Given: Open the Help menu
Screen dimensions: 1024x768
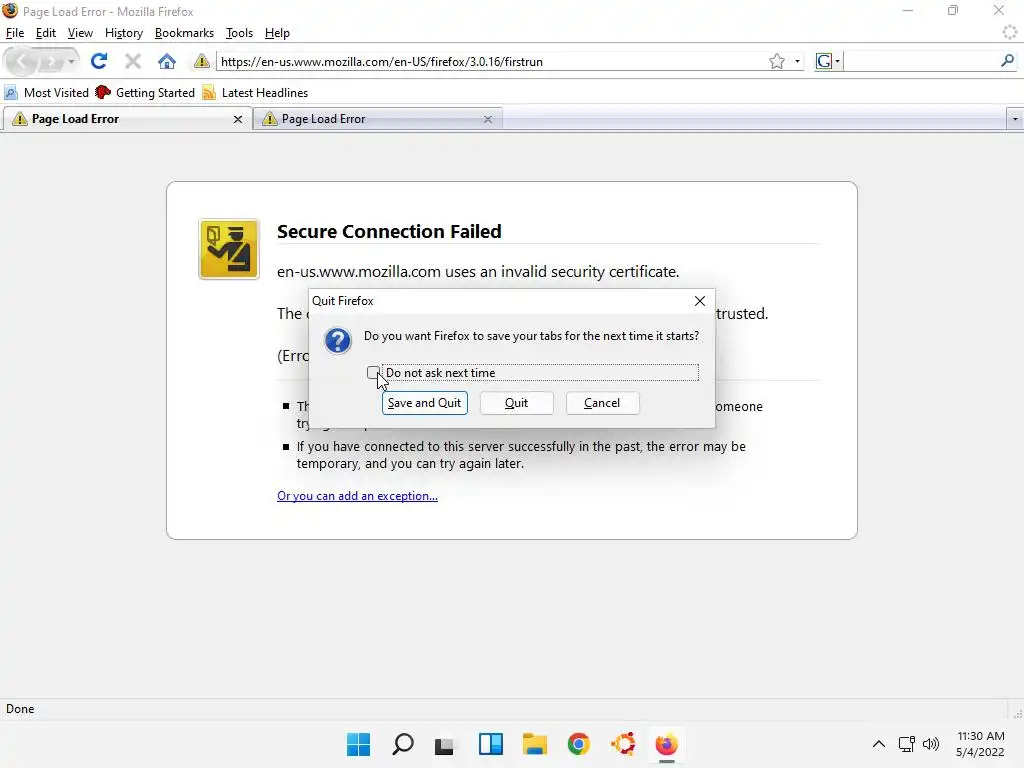Looking at the screenshot, I should [277, 33].
